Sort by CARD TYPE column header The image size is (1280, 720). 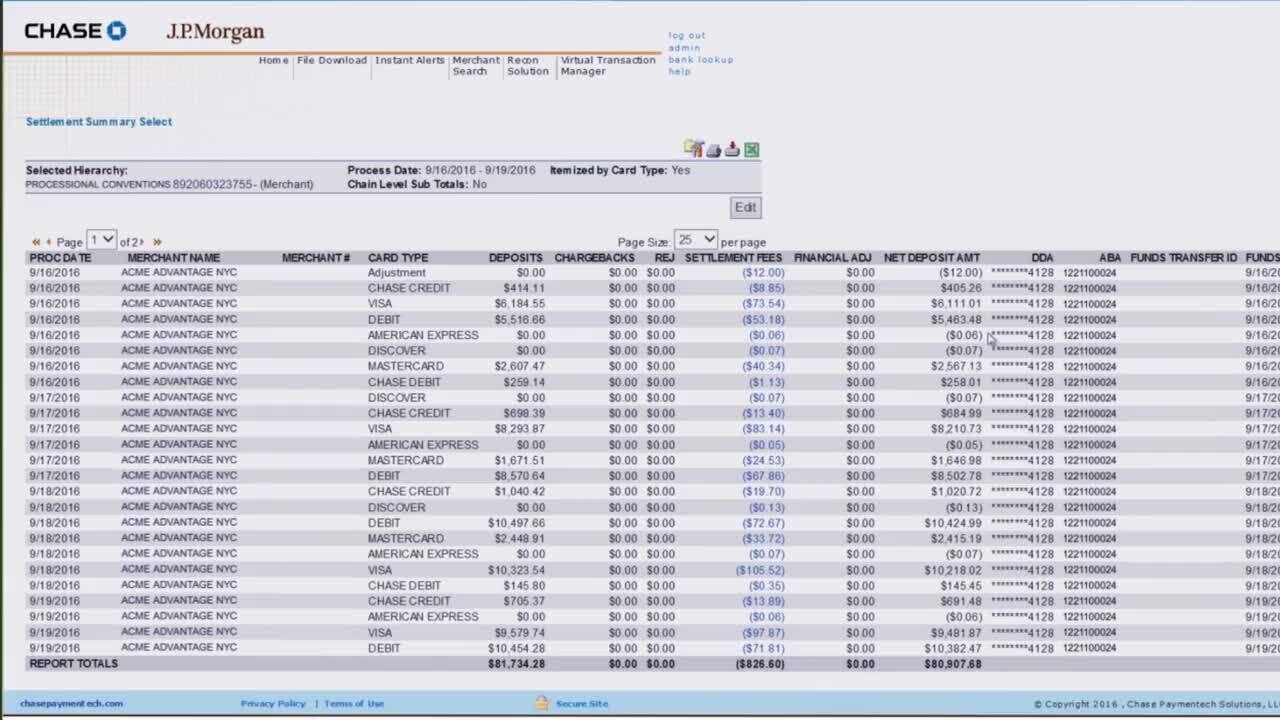pyautogui.click(x=398, y=258)
